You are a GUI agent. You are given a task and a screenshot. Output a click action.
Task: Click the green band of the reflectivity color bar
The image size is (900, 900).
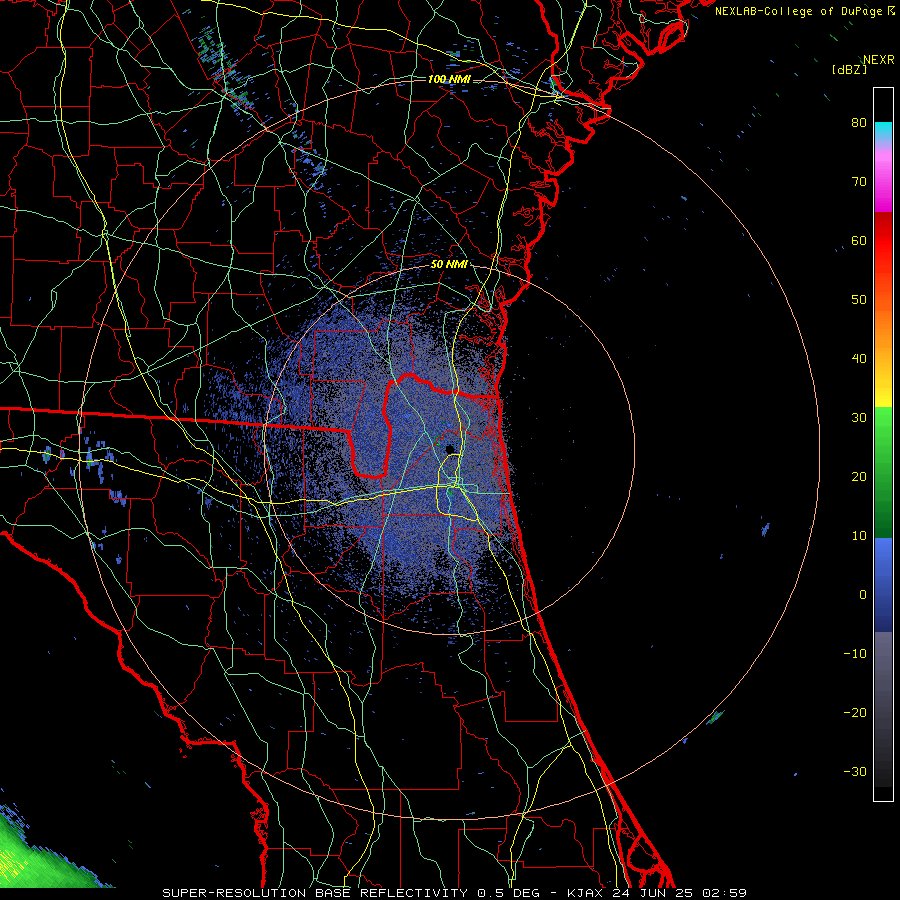coord(883,472)
